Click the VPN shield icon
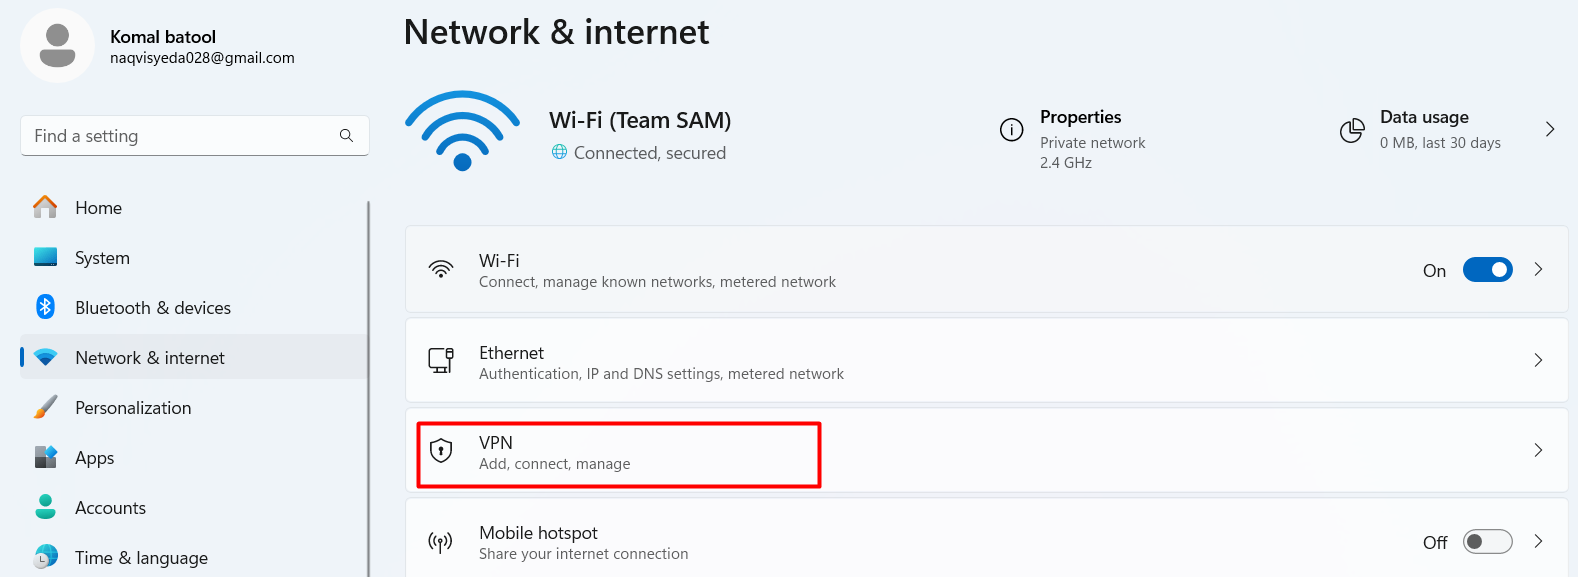 click(441, 451)
